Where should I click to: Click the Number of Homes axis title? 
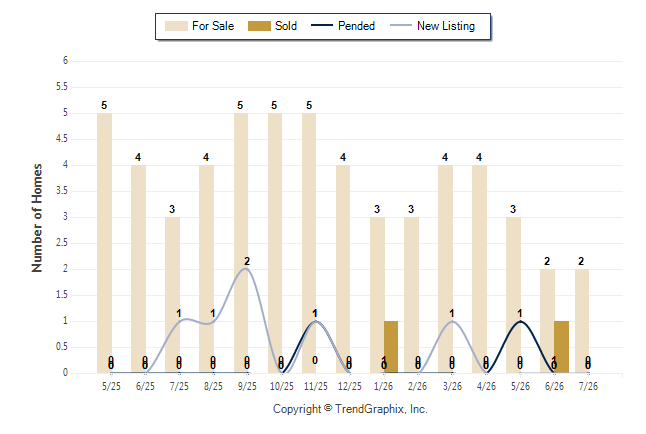(x=37, y=218)
